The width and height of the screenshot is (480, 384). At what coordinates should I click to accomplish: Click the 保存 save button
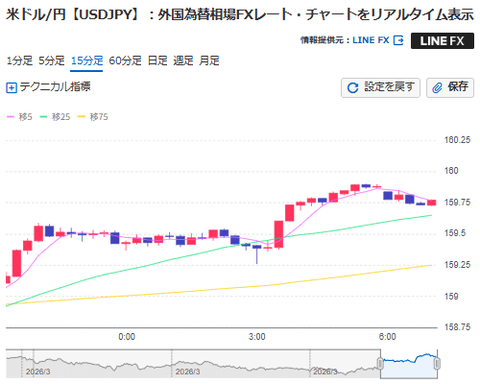coord(450,88)
